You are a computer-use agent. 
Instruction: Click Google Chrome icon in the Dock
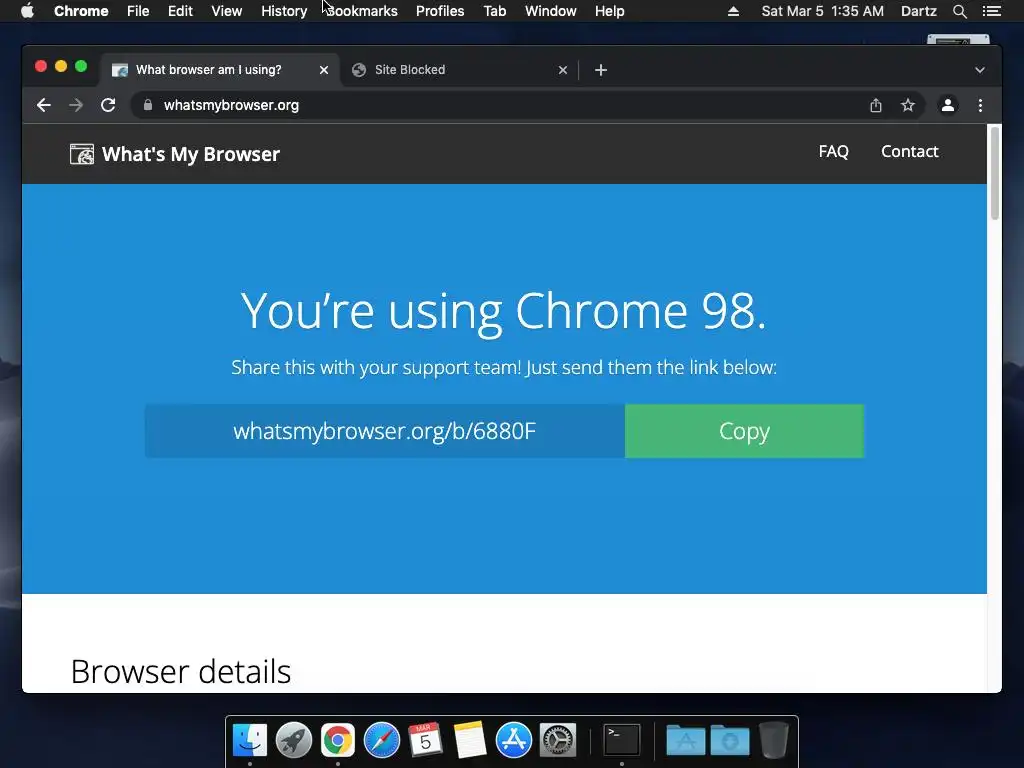[x=338, y=740]
